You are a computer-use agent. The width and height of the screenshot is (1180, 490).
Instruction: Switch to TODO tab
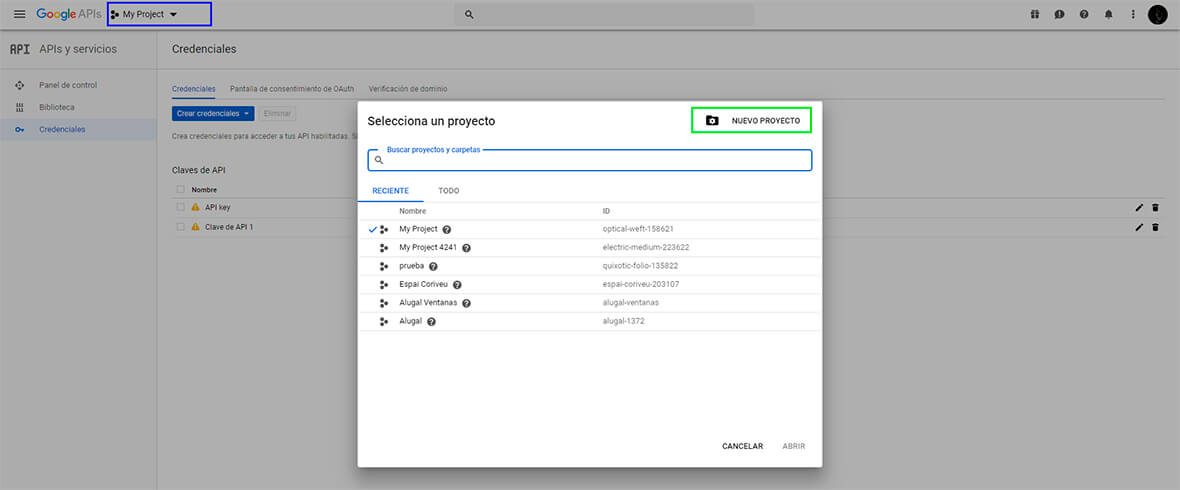449,191
